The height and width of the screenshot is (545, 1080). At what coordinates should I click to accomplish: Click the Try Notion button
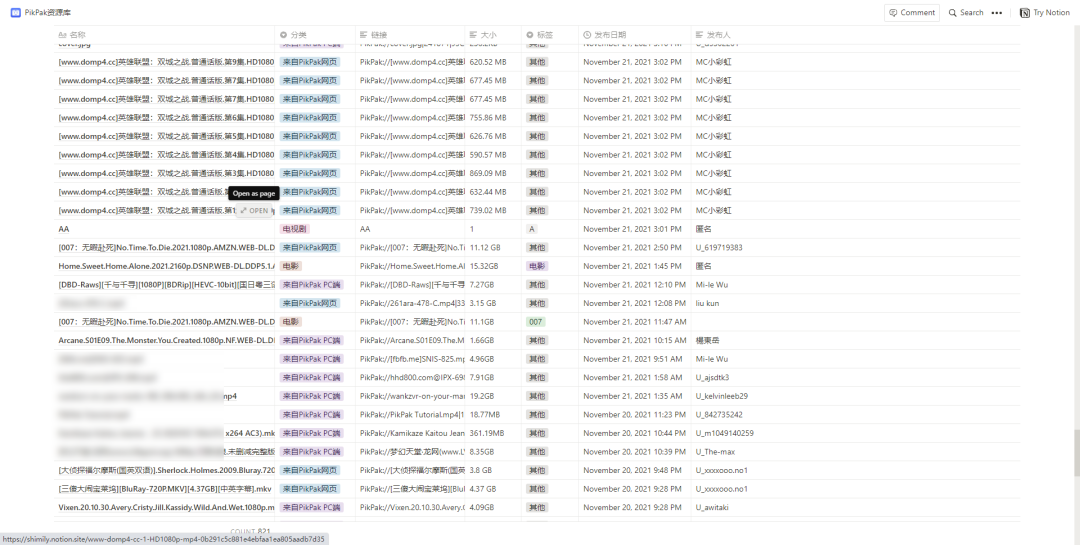1045,13
